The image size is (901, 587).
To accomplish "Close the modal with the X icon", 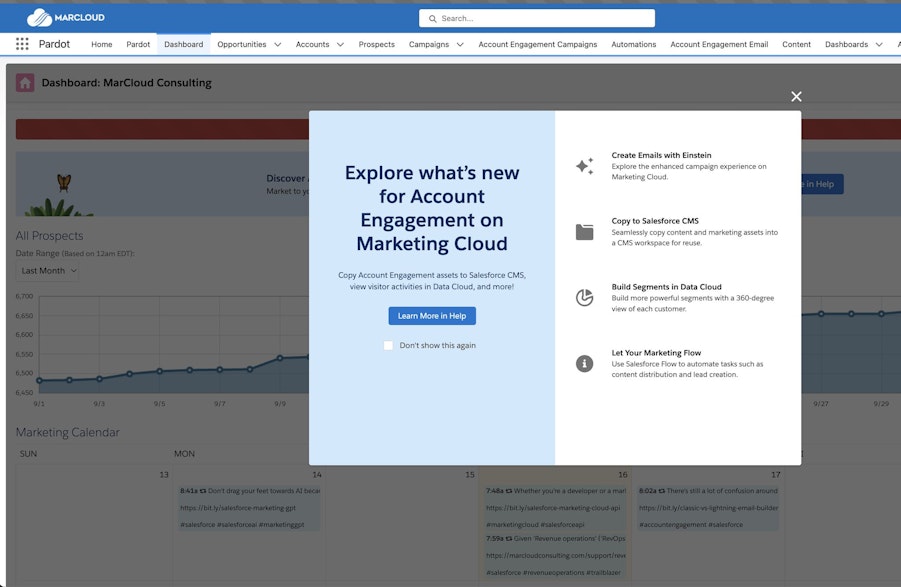I will (796, 96).
